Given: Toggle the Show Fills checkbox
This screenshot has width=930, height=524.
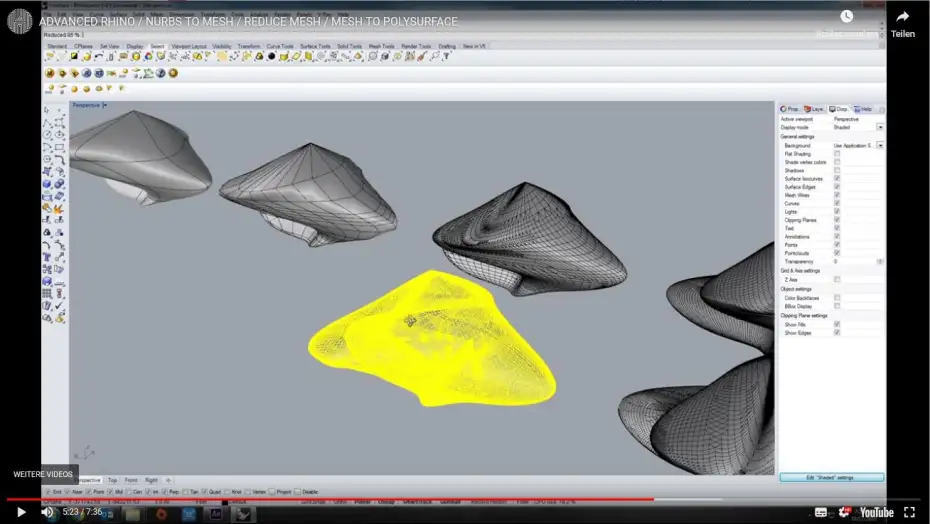Looking at the screenshot, I should [x=837, y=325].
